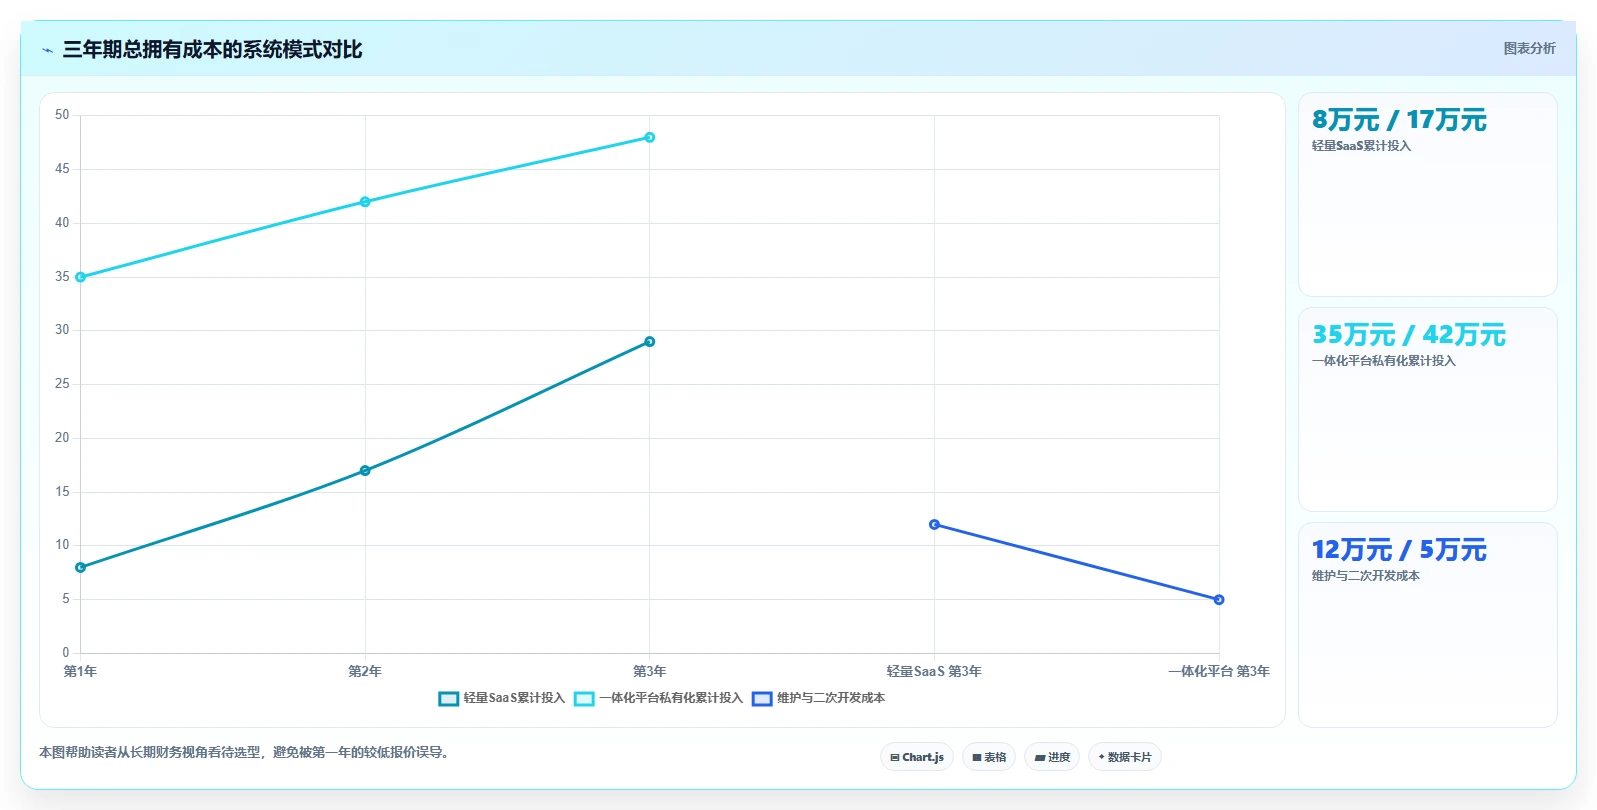Click the maintenance cost data point at 5
Screen dimensions: 1597x810
(1219, 600)
